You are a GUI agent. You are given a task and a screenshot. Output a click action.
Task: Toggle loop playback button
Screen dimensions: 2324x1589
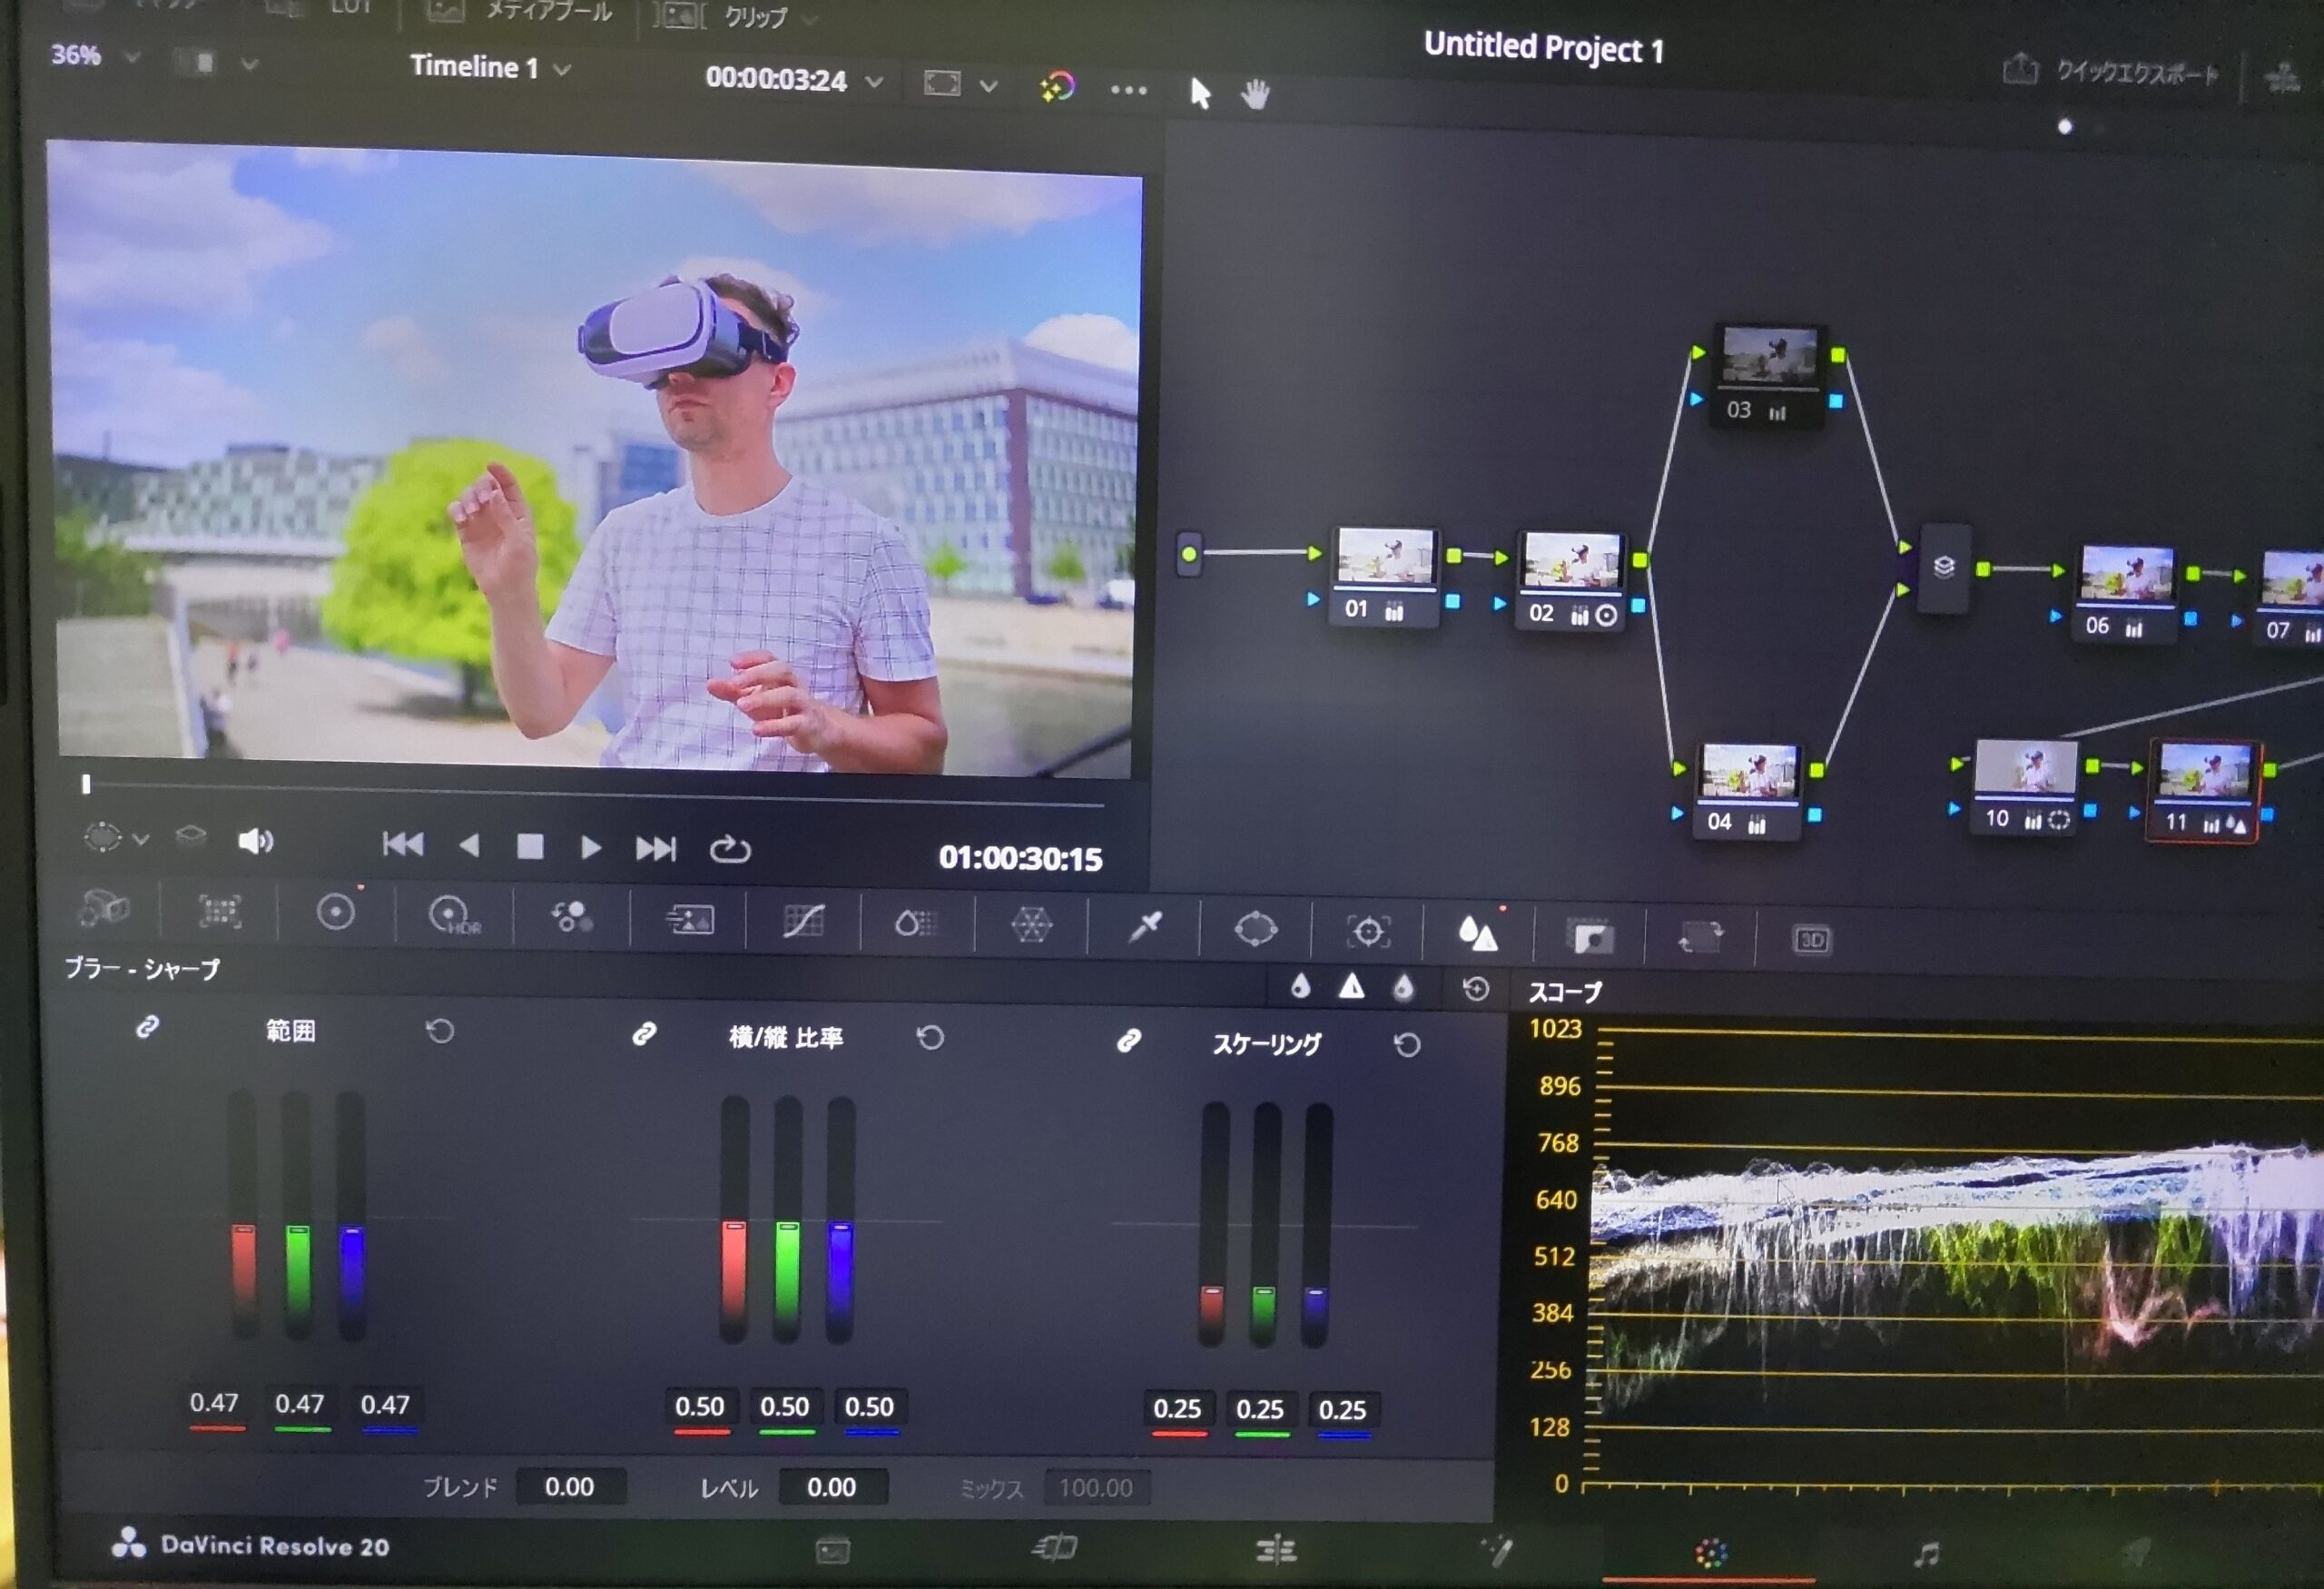click(730, 849)
